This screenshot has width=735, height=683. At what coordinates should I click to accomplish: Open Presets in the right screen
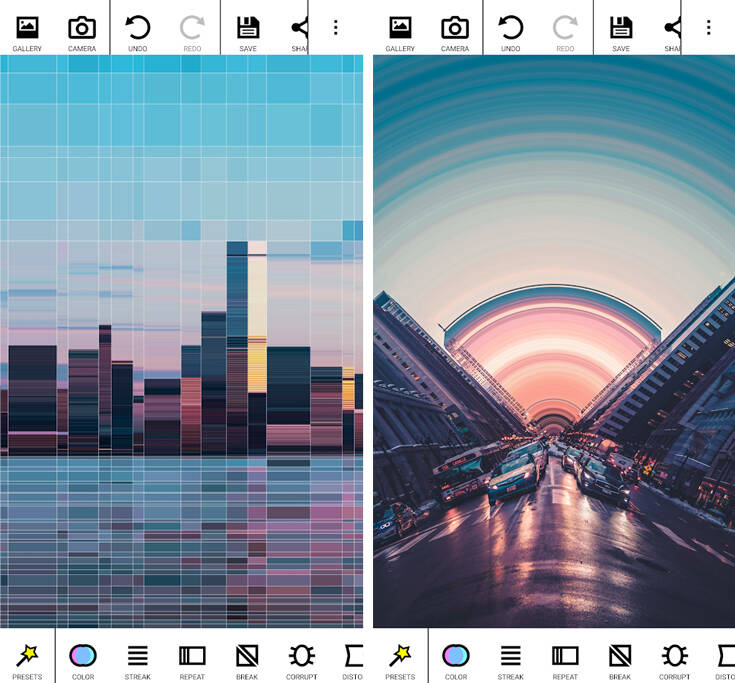[x=400, y=660]
